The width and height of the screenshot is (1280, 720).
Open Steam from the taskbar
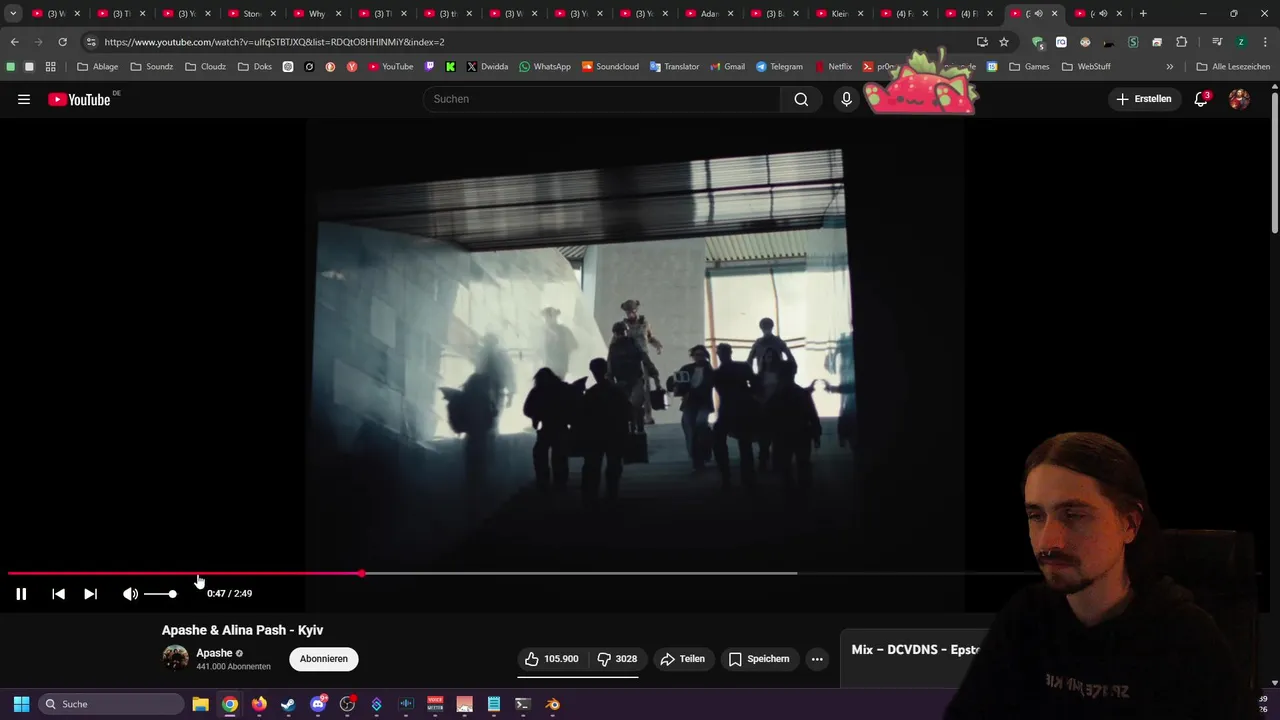pyautogui.click(x=288, y=704)
